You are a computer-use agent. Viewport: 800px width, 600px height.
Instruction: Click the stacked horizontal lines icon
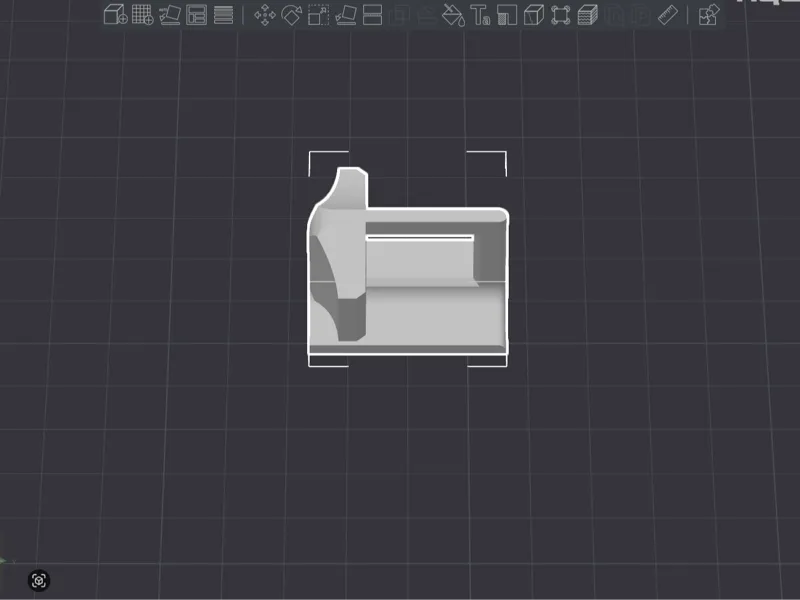point(223,15)
